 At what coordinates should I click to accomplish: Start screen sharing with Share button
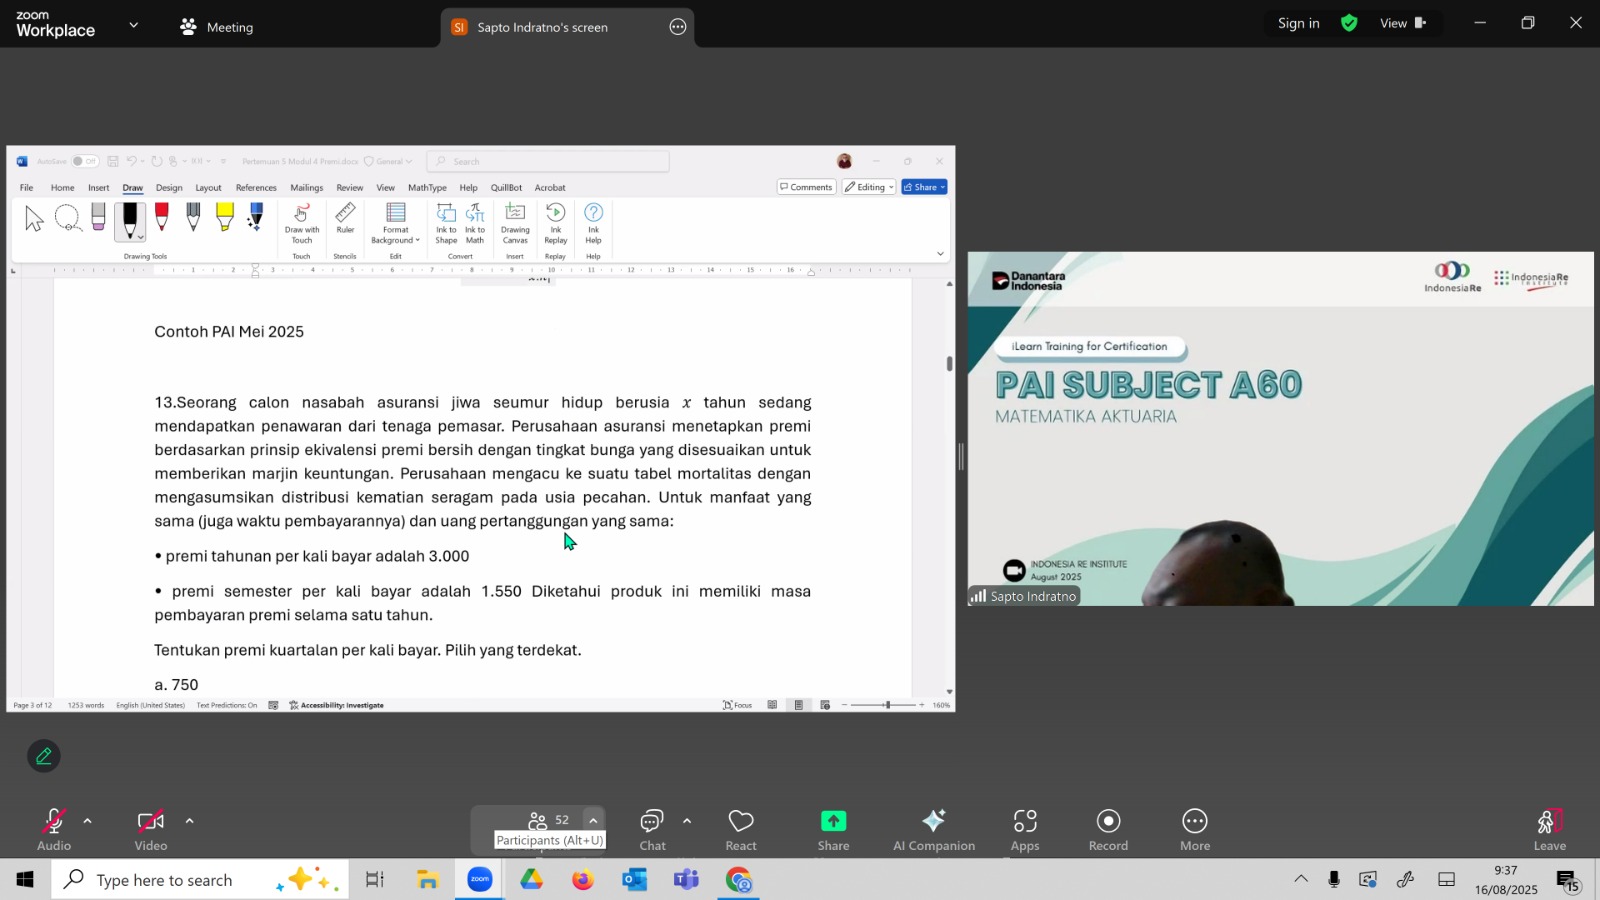833,829
